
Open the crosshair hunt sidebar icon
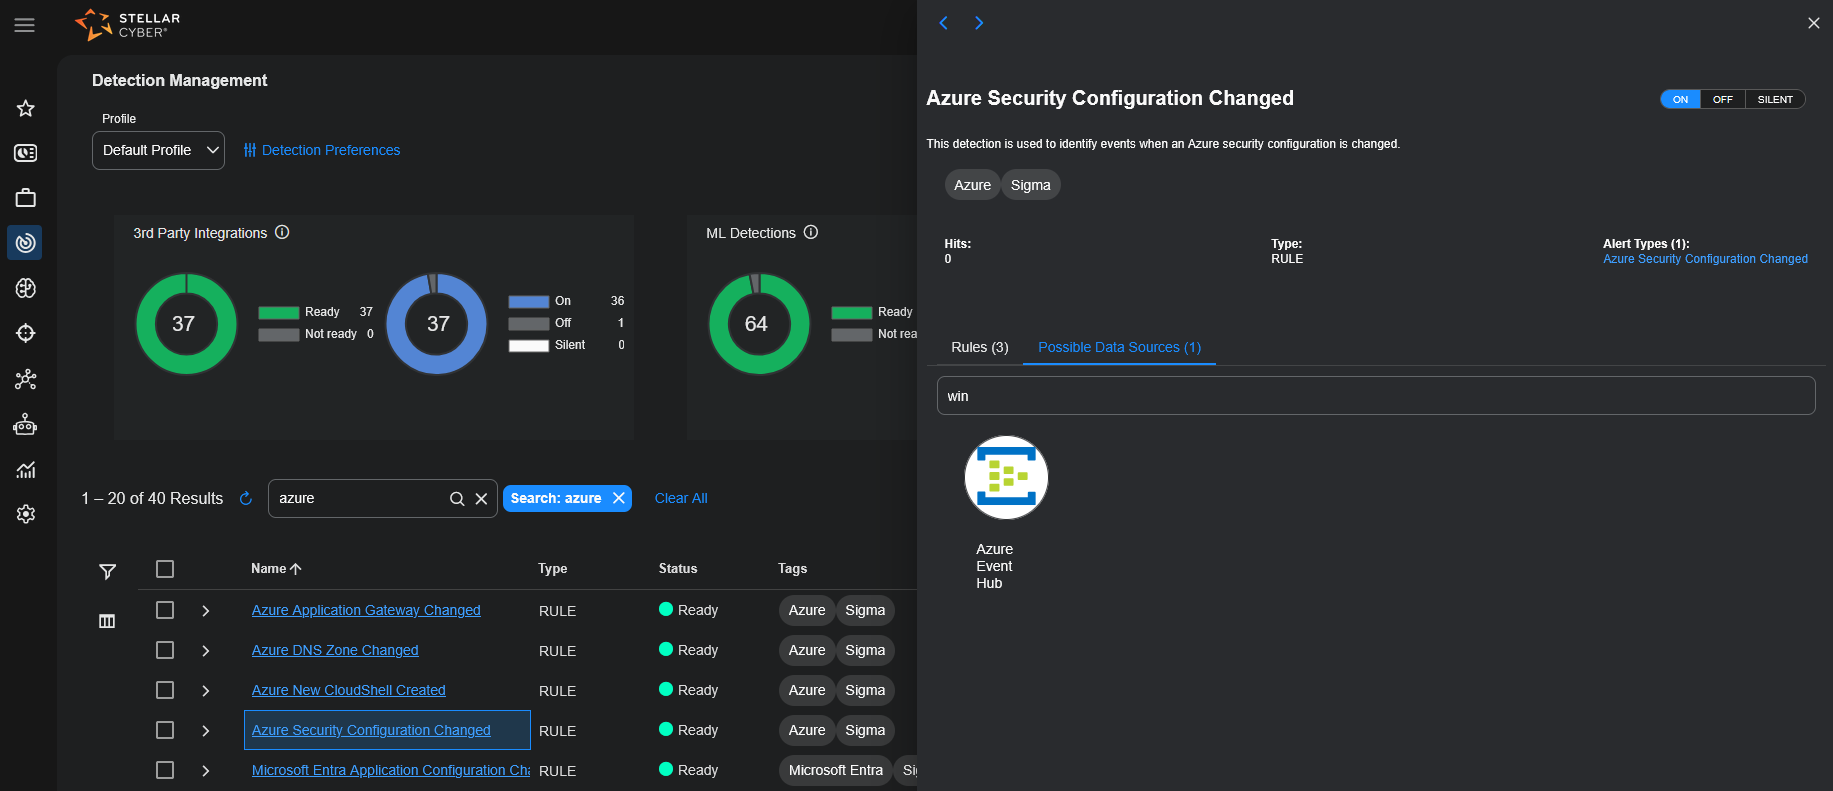pos(26,333)
